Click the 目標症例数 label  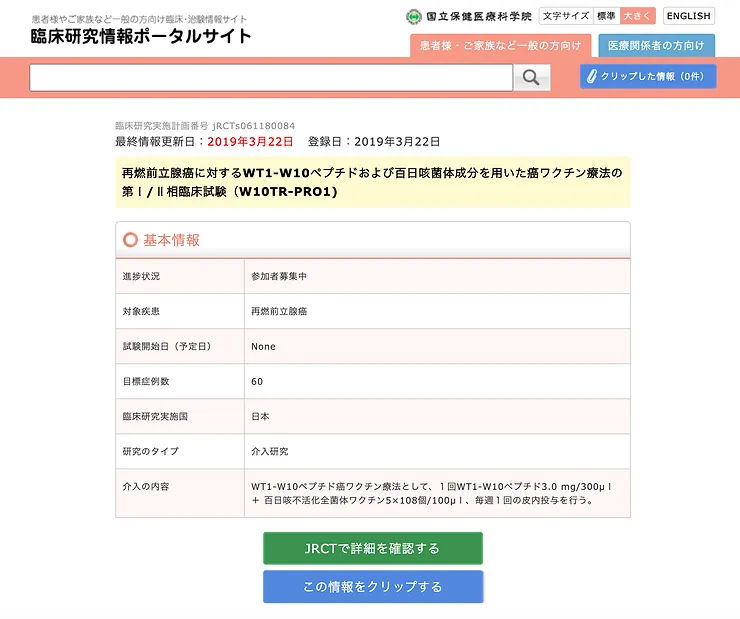[146, 381]
